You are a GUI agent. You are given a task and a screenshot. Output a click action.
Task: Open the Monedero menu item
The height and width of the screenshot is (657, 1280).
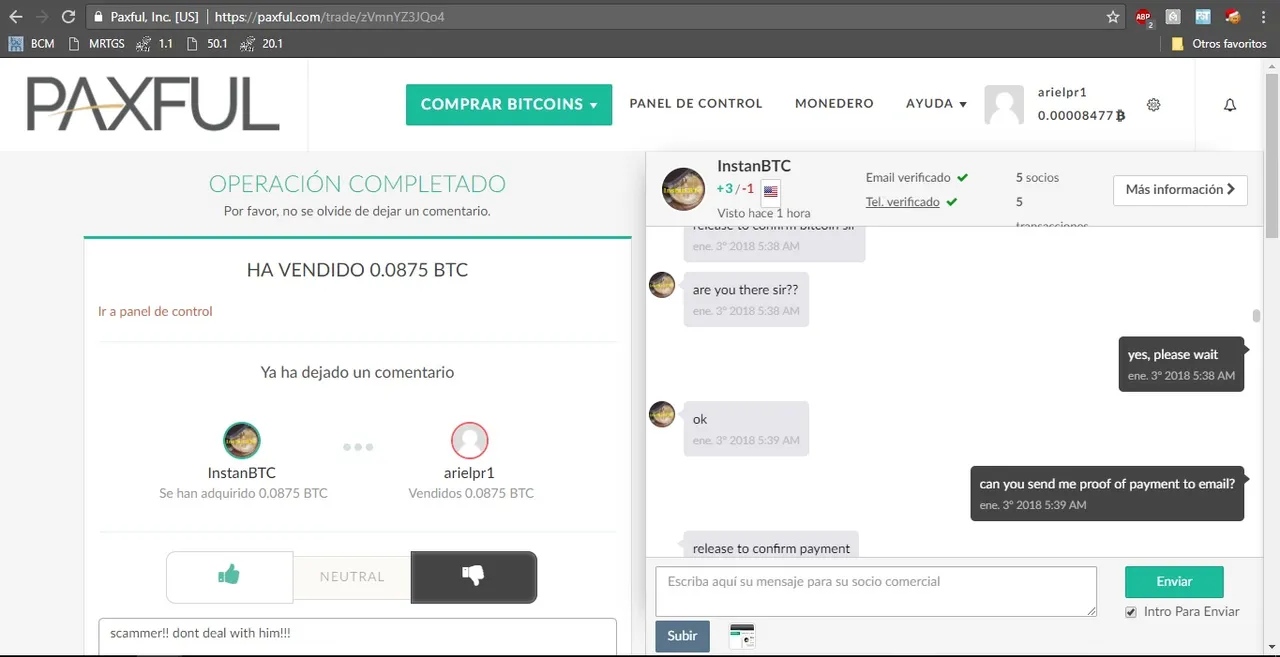[x=834, y=104]
